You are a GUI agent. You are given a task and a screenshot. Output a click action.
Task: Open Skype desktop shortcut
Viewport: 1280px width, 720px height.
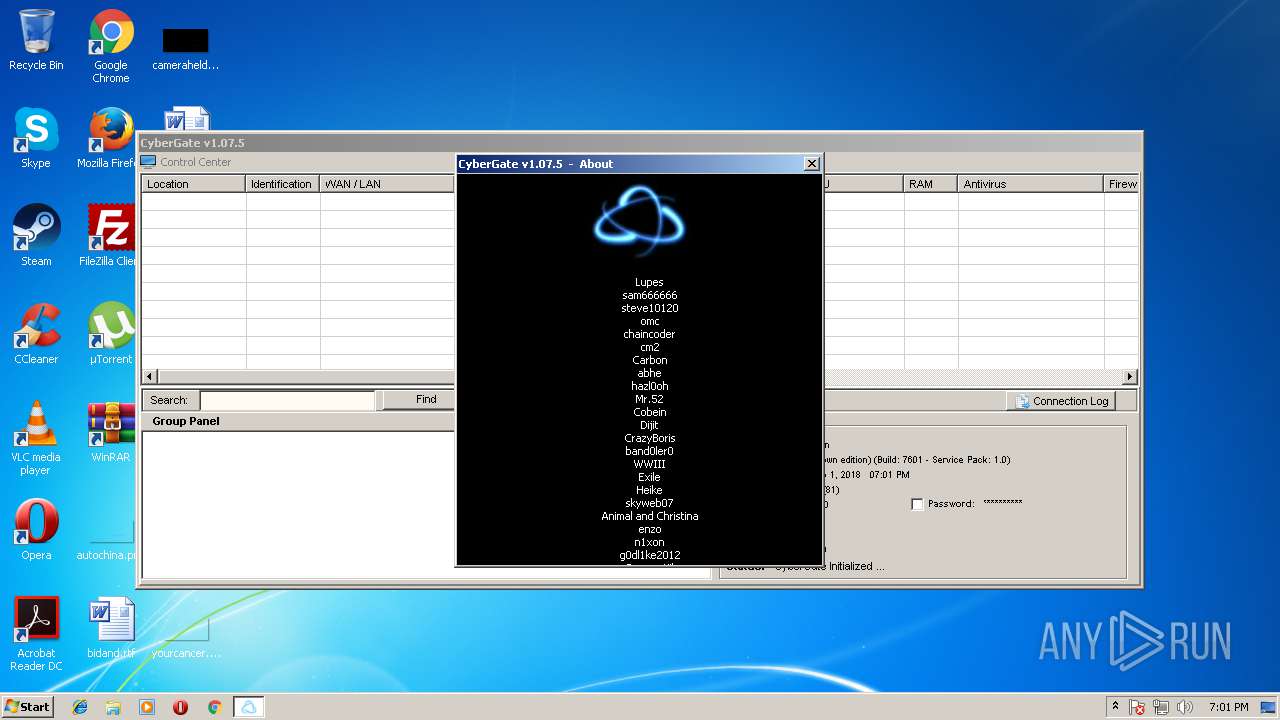[36, 138]
